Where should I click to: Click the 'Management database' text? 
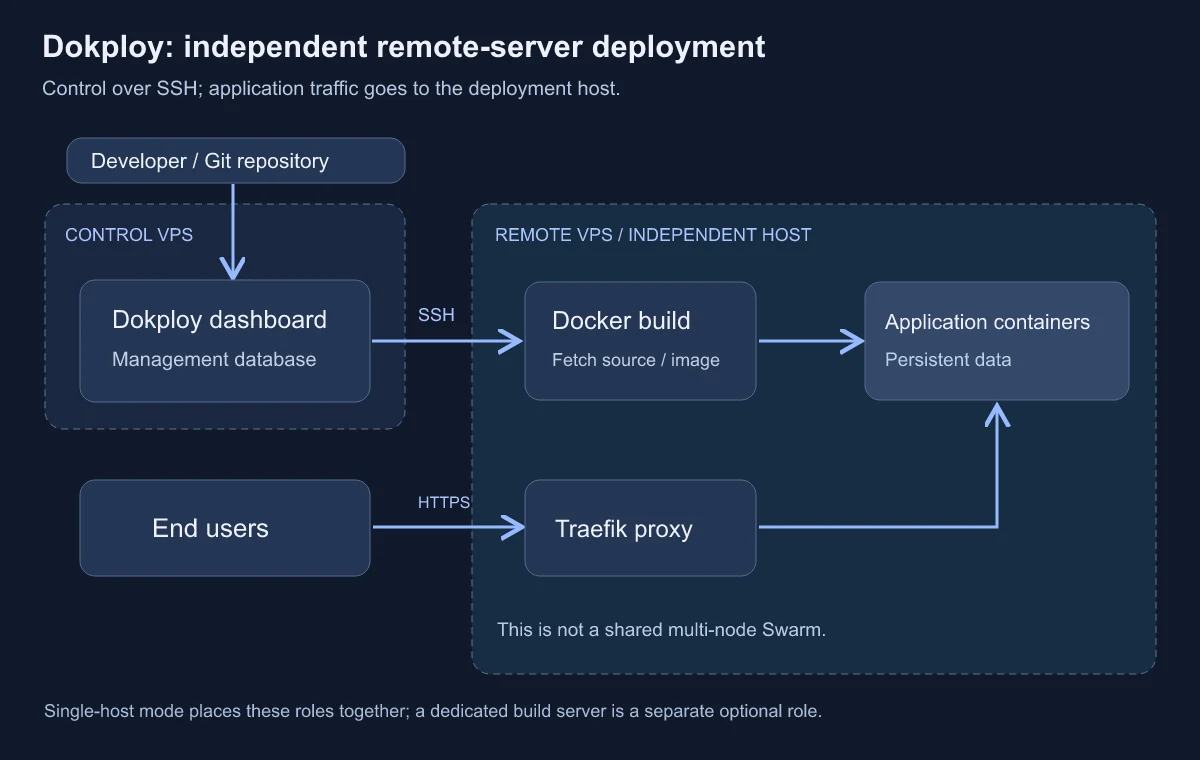(x=214, y=360)
